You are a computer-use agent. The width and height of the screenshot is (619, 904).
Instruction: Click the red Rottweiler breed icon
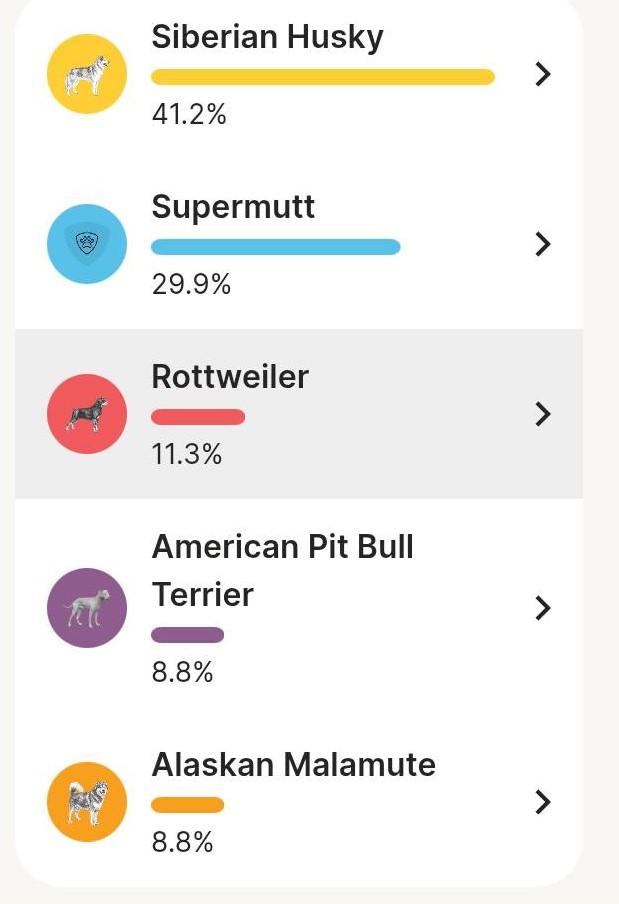(87, 414)
